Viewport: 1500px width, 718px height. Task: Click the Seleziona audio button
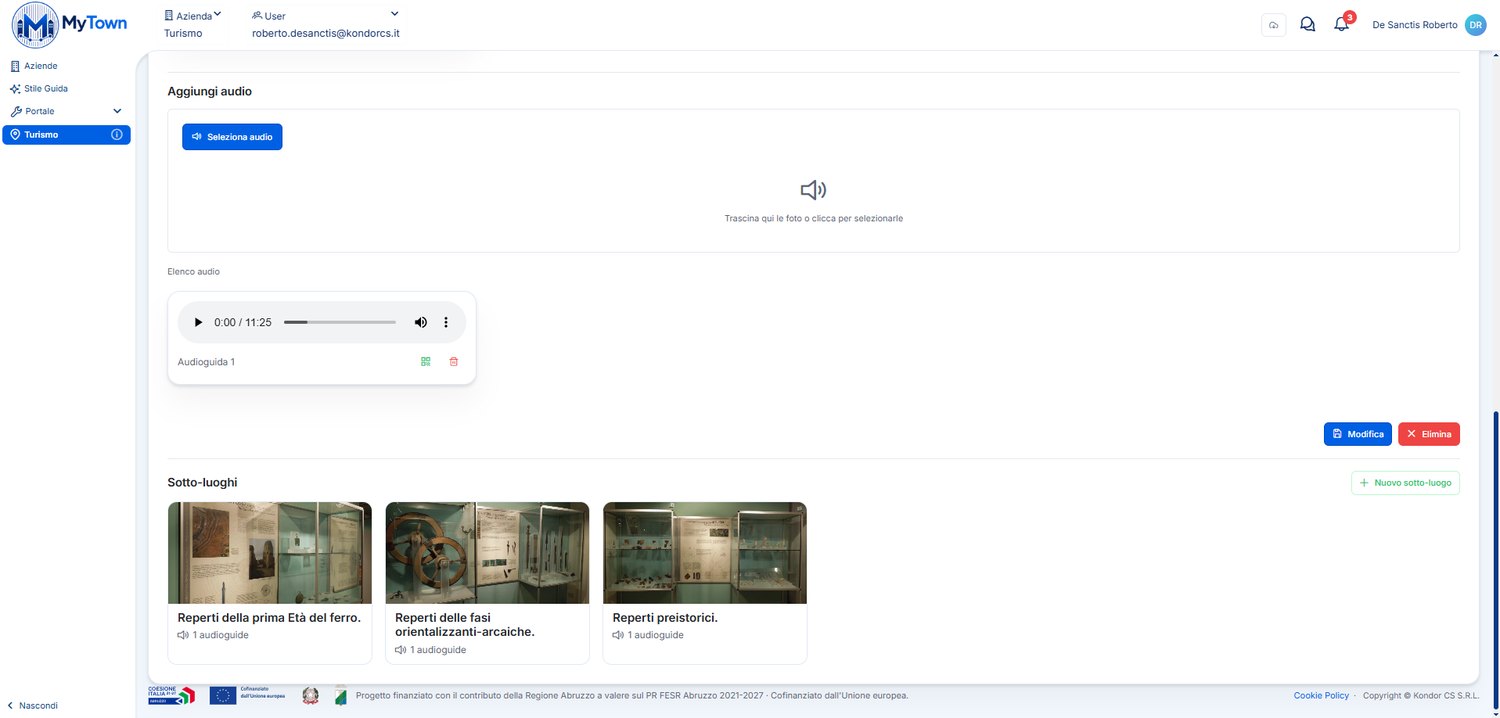232,137
